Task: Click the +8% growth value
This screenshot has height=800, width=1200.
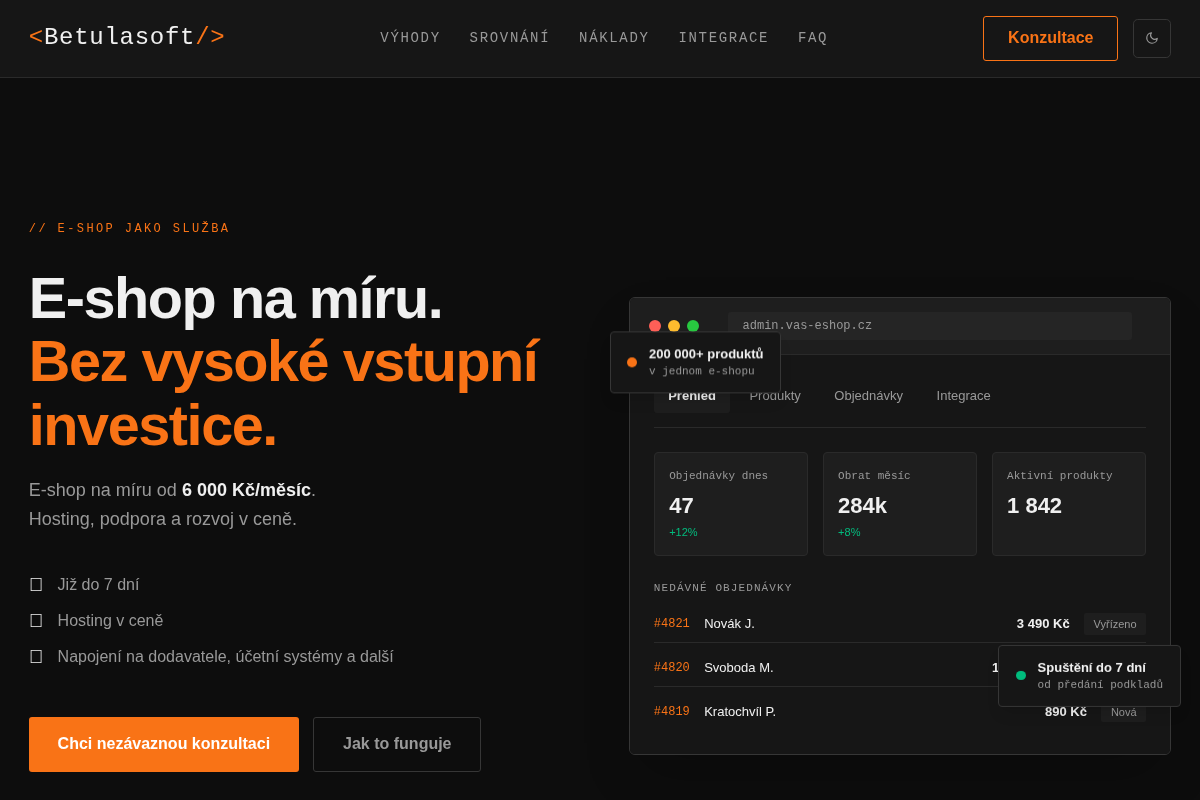Action: (849, 532)
